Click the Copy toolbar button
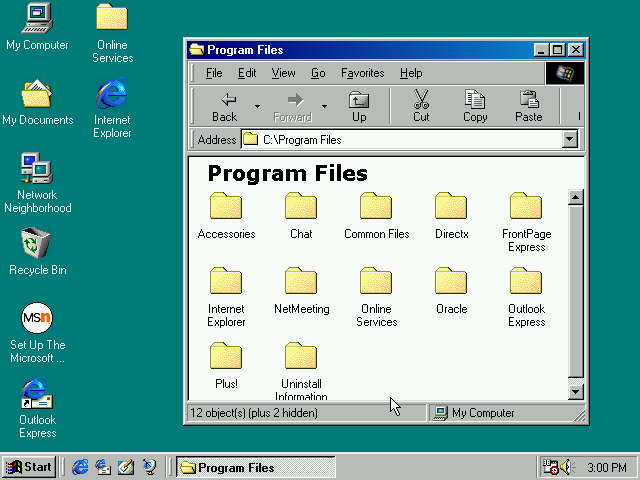The width and height of the screenshot is (640, 480). (475, 107)
